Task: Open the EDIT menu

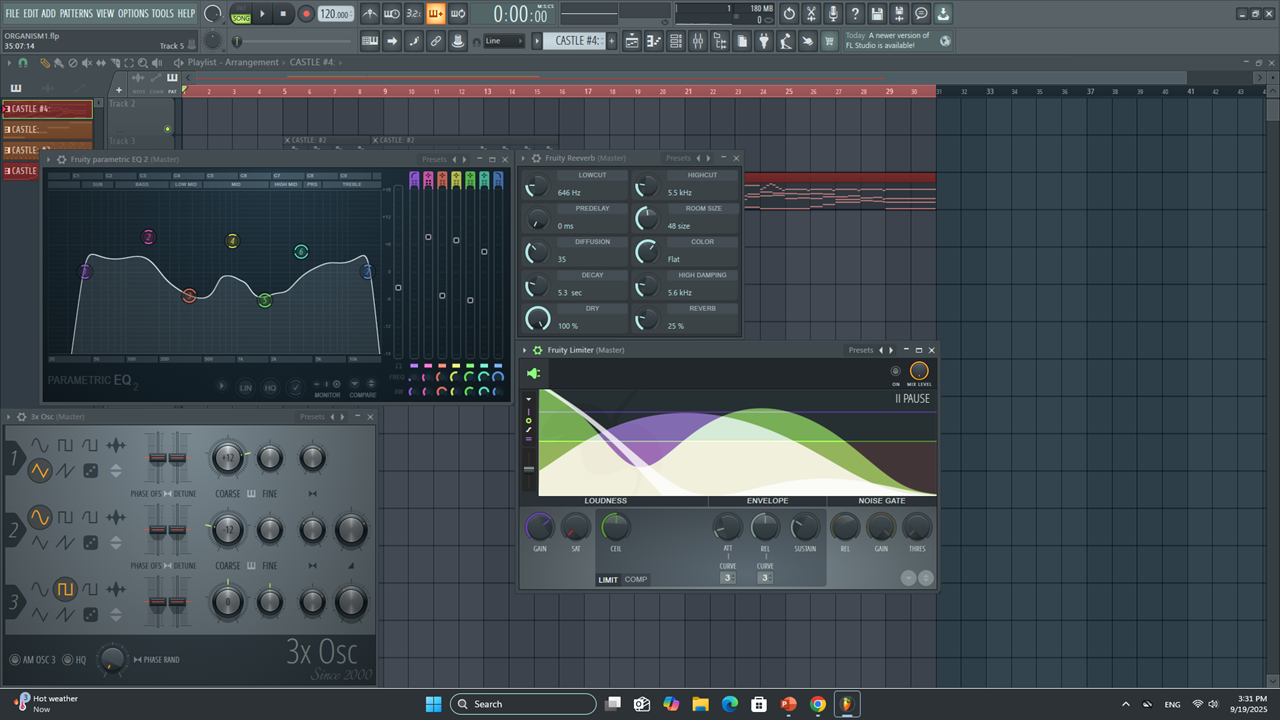Action: point(31,13)
